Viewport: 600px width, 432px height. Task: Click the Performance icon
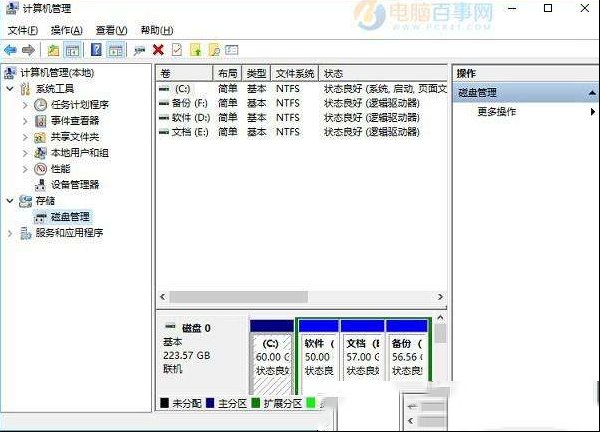tap(40, 169)
